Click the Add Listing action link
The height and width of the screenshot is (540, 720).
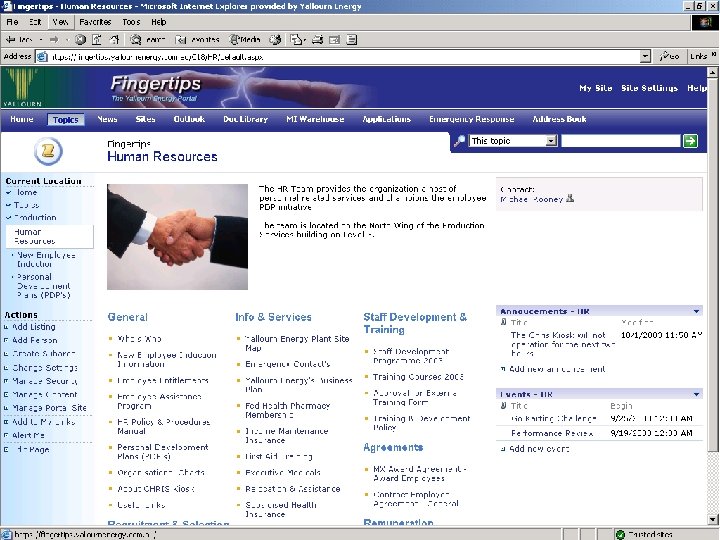(x=34, y=326)
